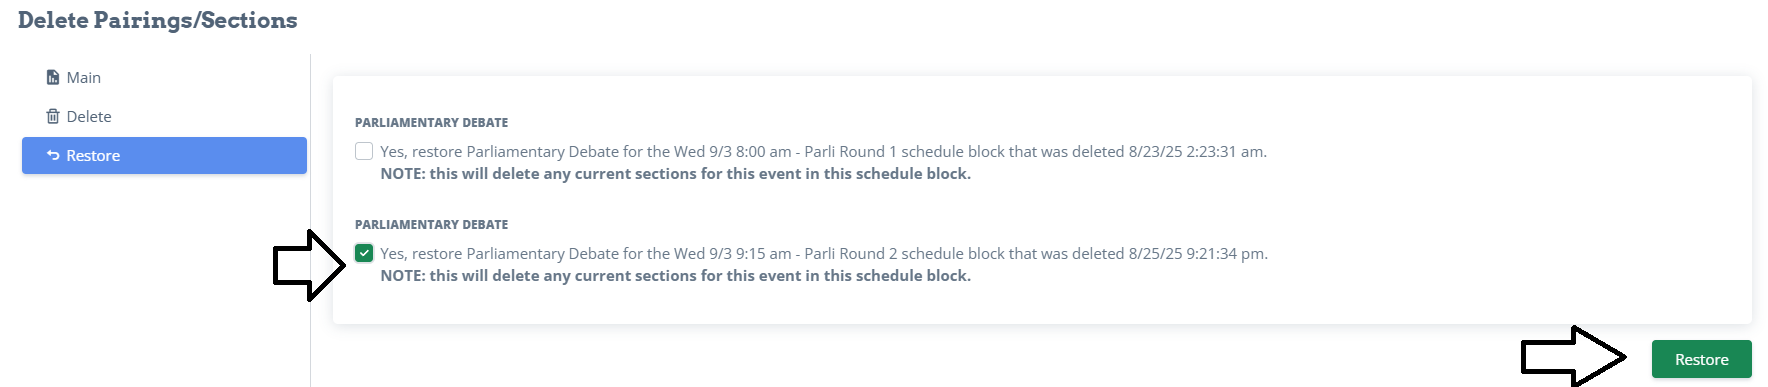Click the black arrow pointing at the checkbox

pos(310,265)
